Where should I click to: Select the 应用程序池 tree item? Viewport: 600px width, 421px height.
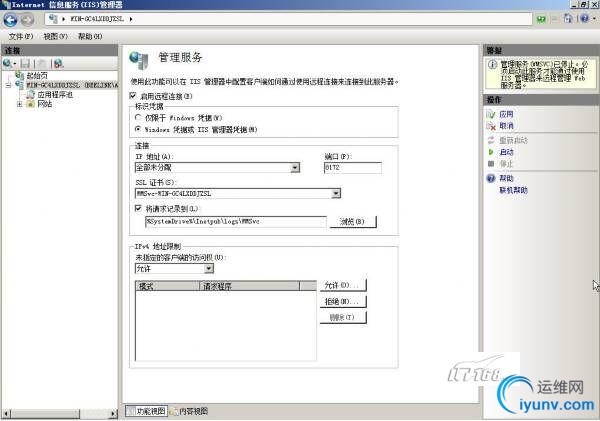tap(55, 95)
